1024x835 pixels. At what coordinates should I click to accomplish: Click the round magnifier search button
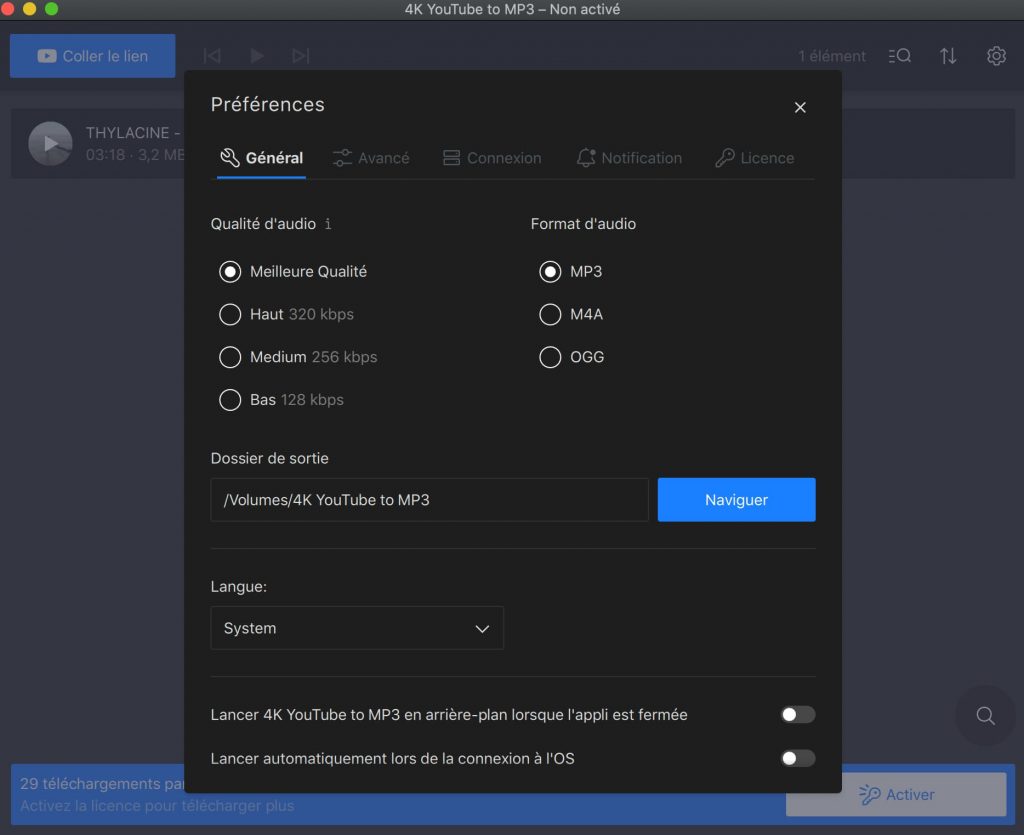tap(985, 716)
